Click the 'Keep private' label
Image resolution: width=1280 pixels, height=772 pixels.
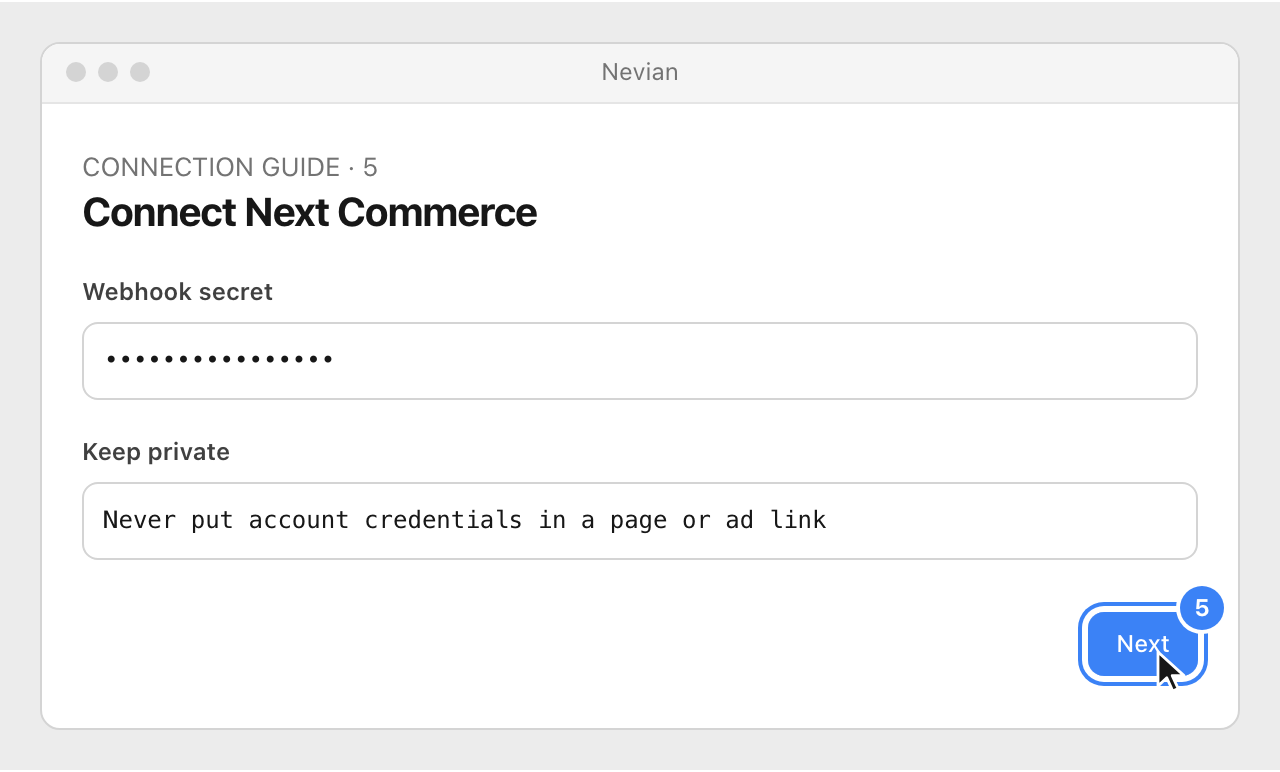tap(156, 452)
